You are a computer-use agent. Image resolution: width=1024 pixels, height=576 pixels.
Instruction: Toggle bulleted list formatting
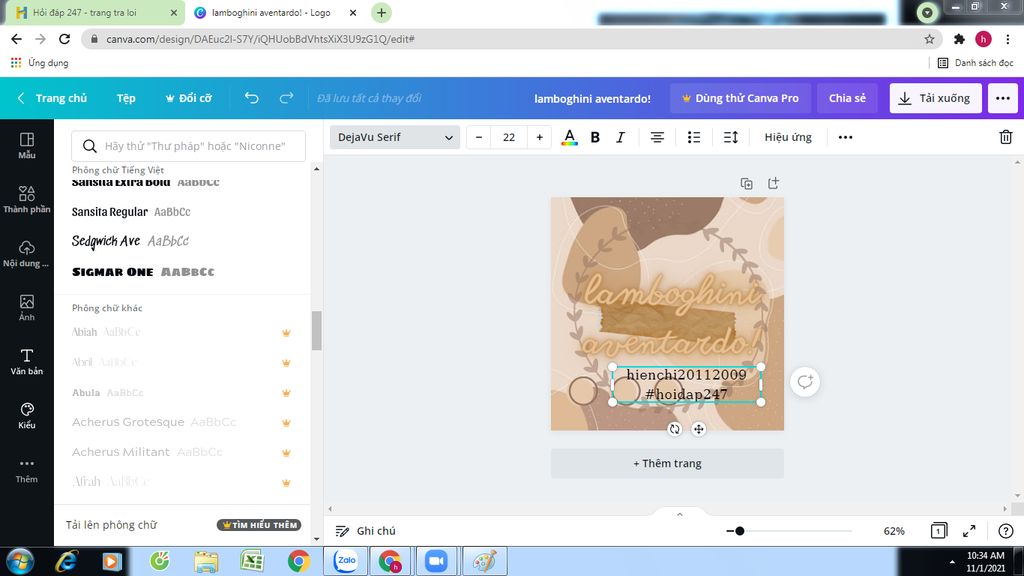tap(694, 137)
